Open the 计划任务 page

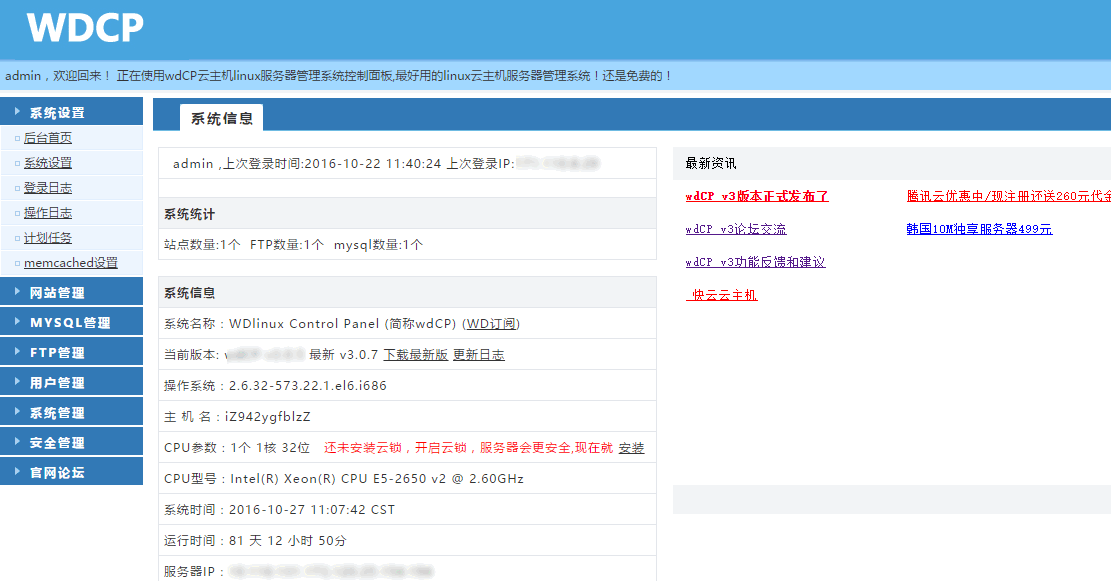[x=48, y=238]
